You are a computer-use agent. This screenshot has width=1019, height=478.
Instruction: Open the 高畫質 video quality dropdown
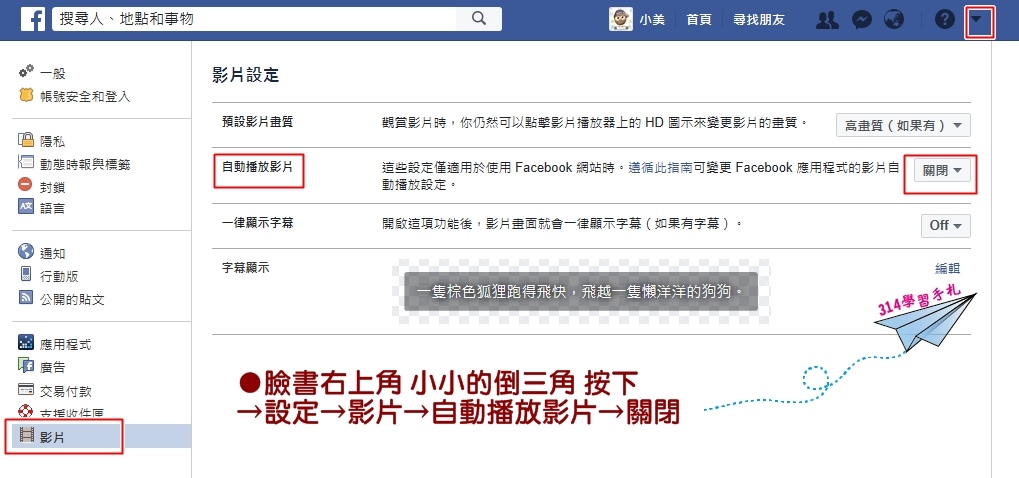[x=903, y=125]
